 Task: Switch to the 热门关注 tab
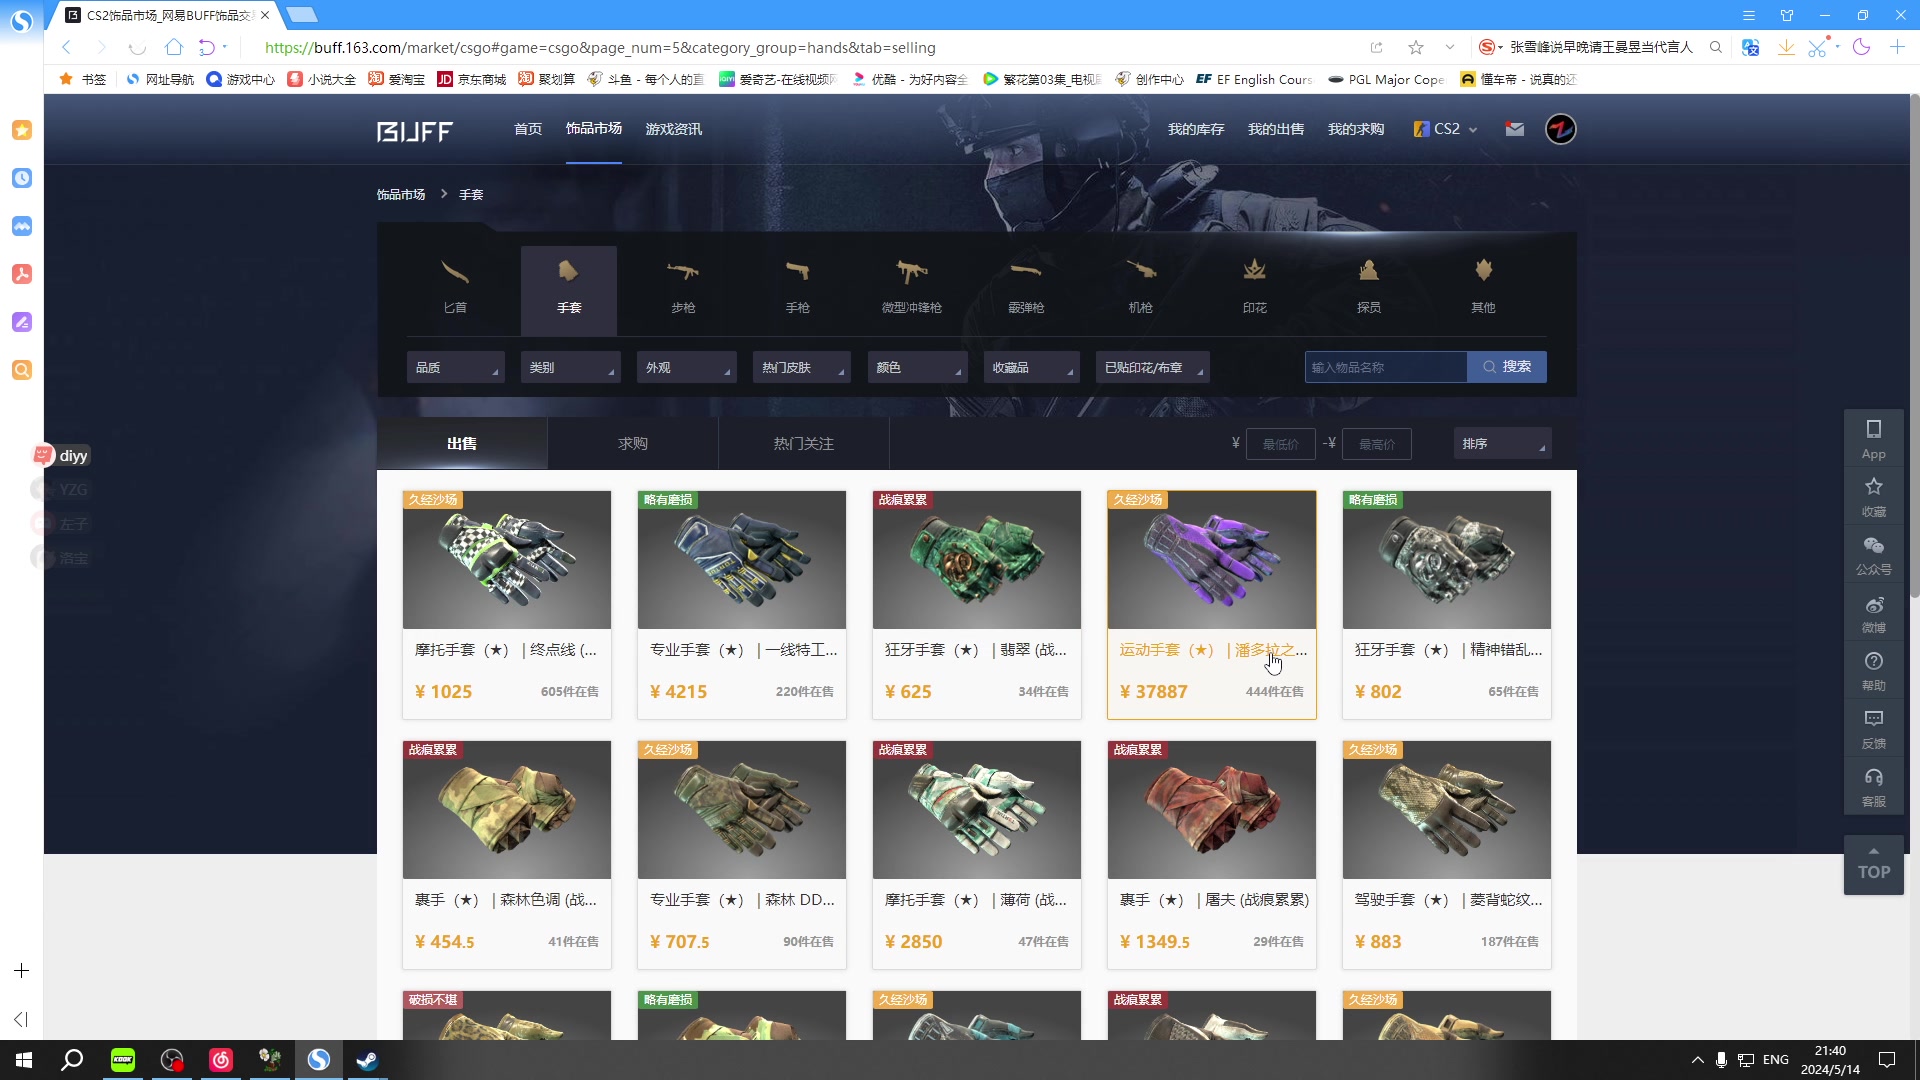(x=803, y=444)
